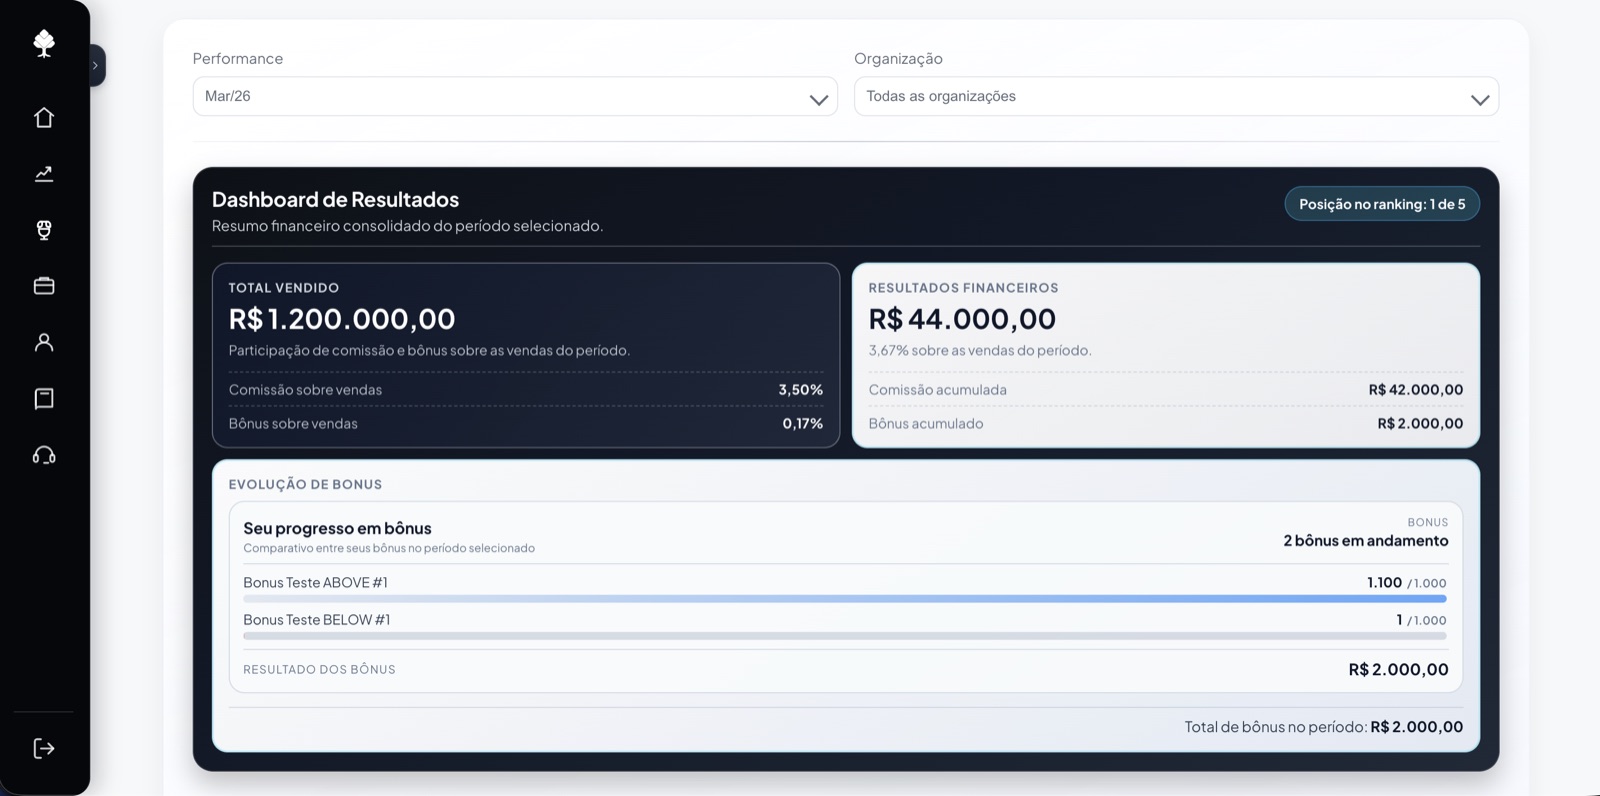Open the document notes icon in sidebar
The width and height of the screenshot is (1600, 796).
[44, 399]
